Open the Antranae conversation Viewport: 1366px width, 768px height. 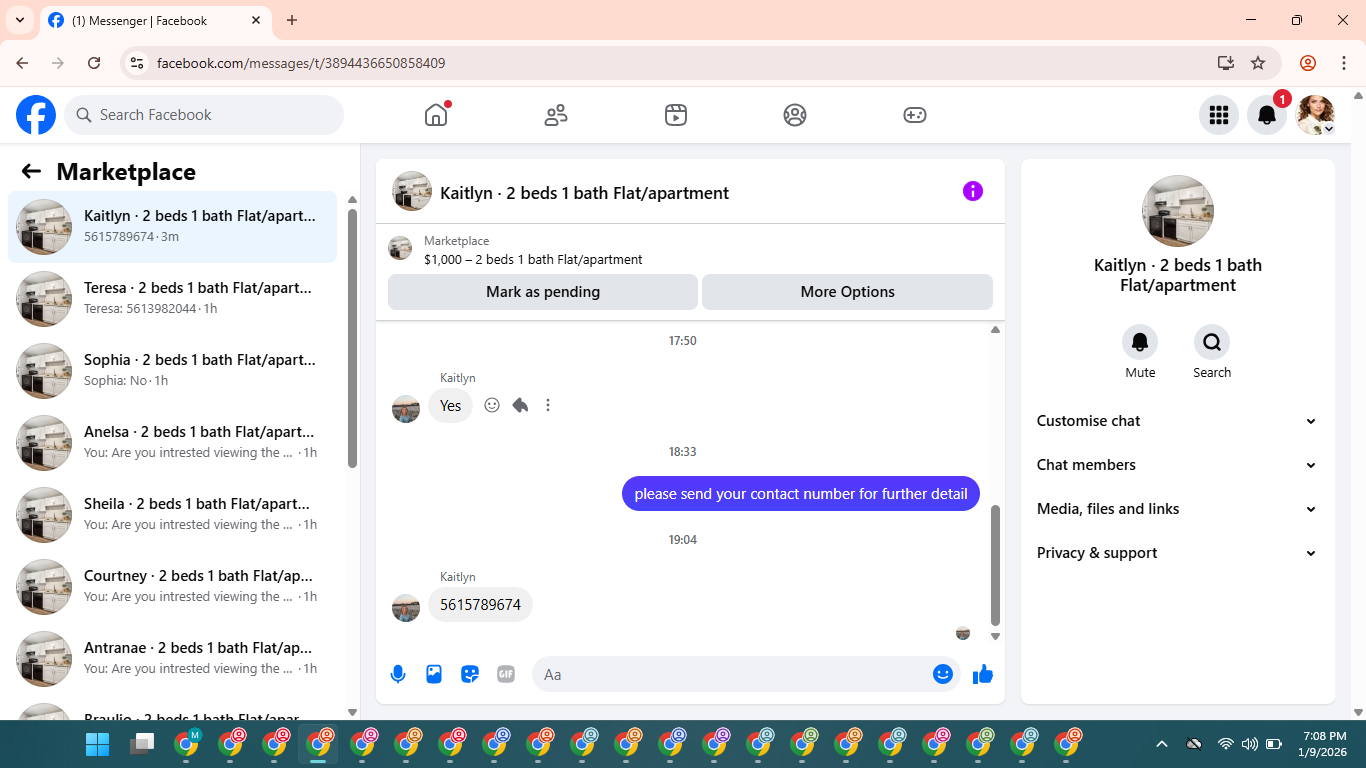pyautogui.click(x=173, y=659)
